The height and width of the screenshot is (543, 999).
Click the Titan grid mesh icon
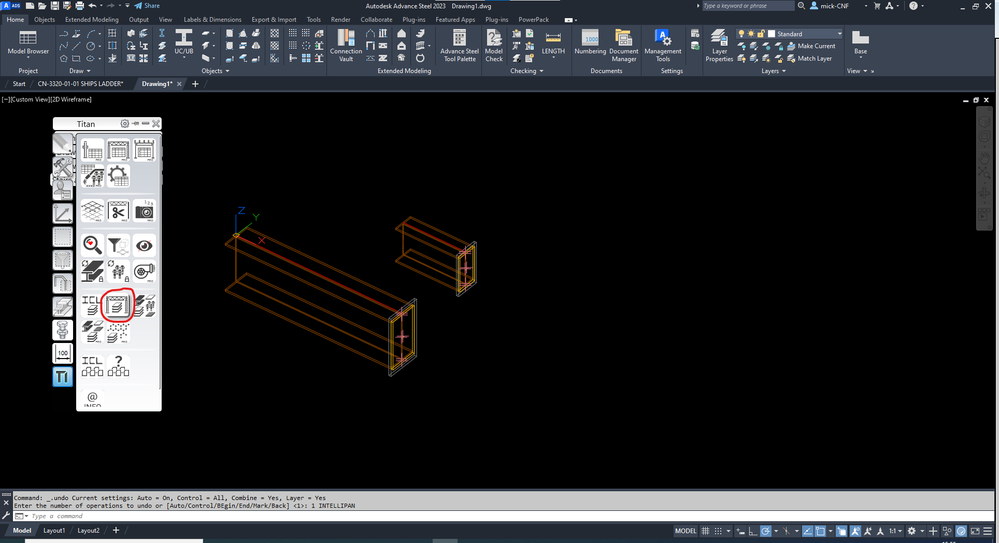tap(92, 211)
